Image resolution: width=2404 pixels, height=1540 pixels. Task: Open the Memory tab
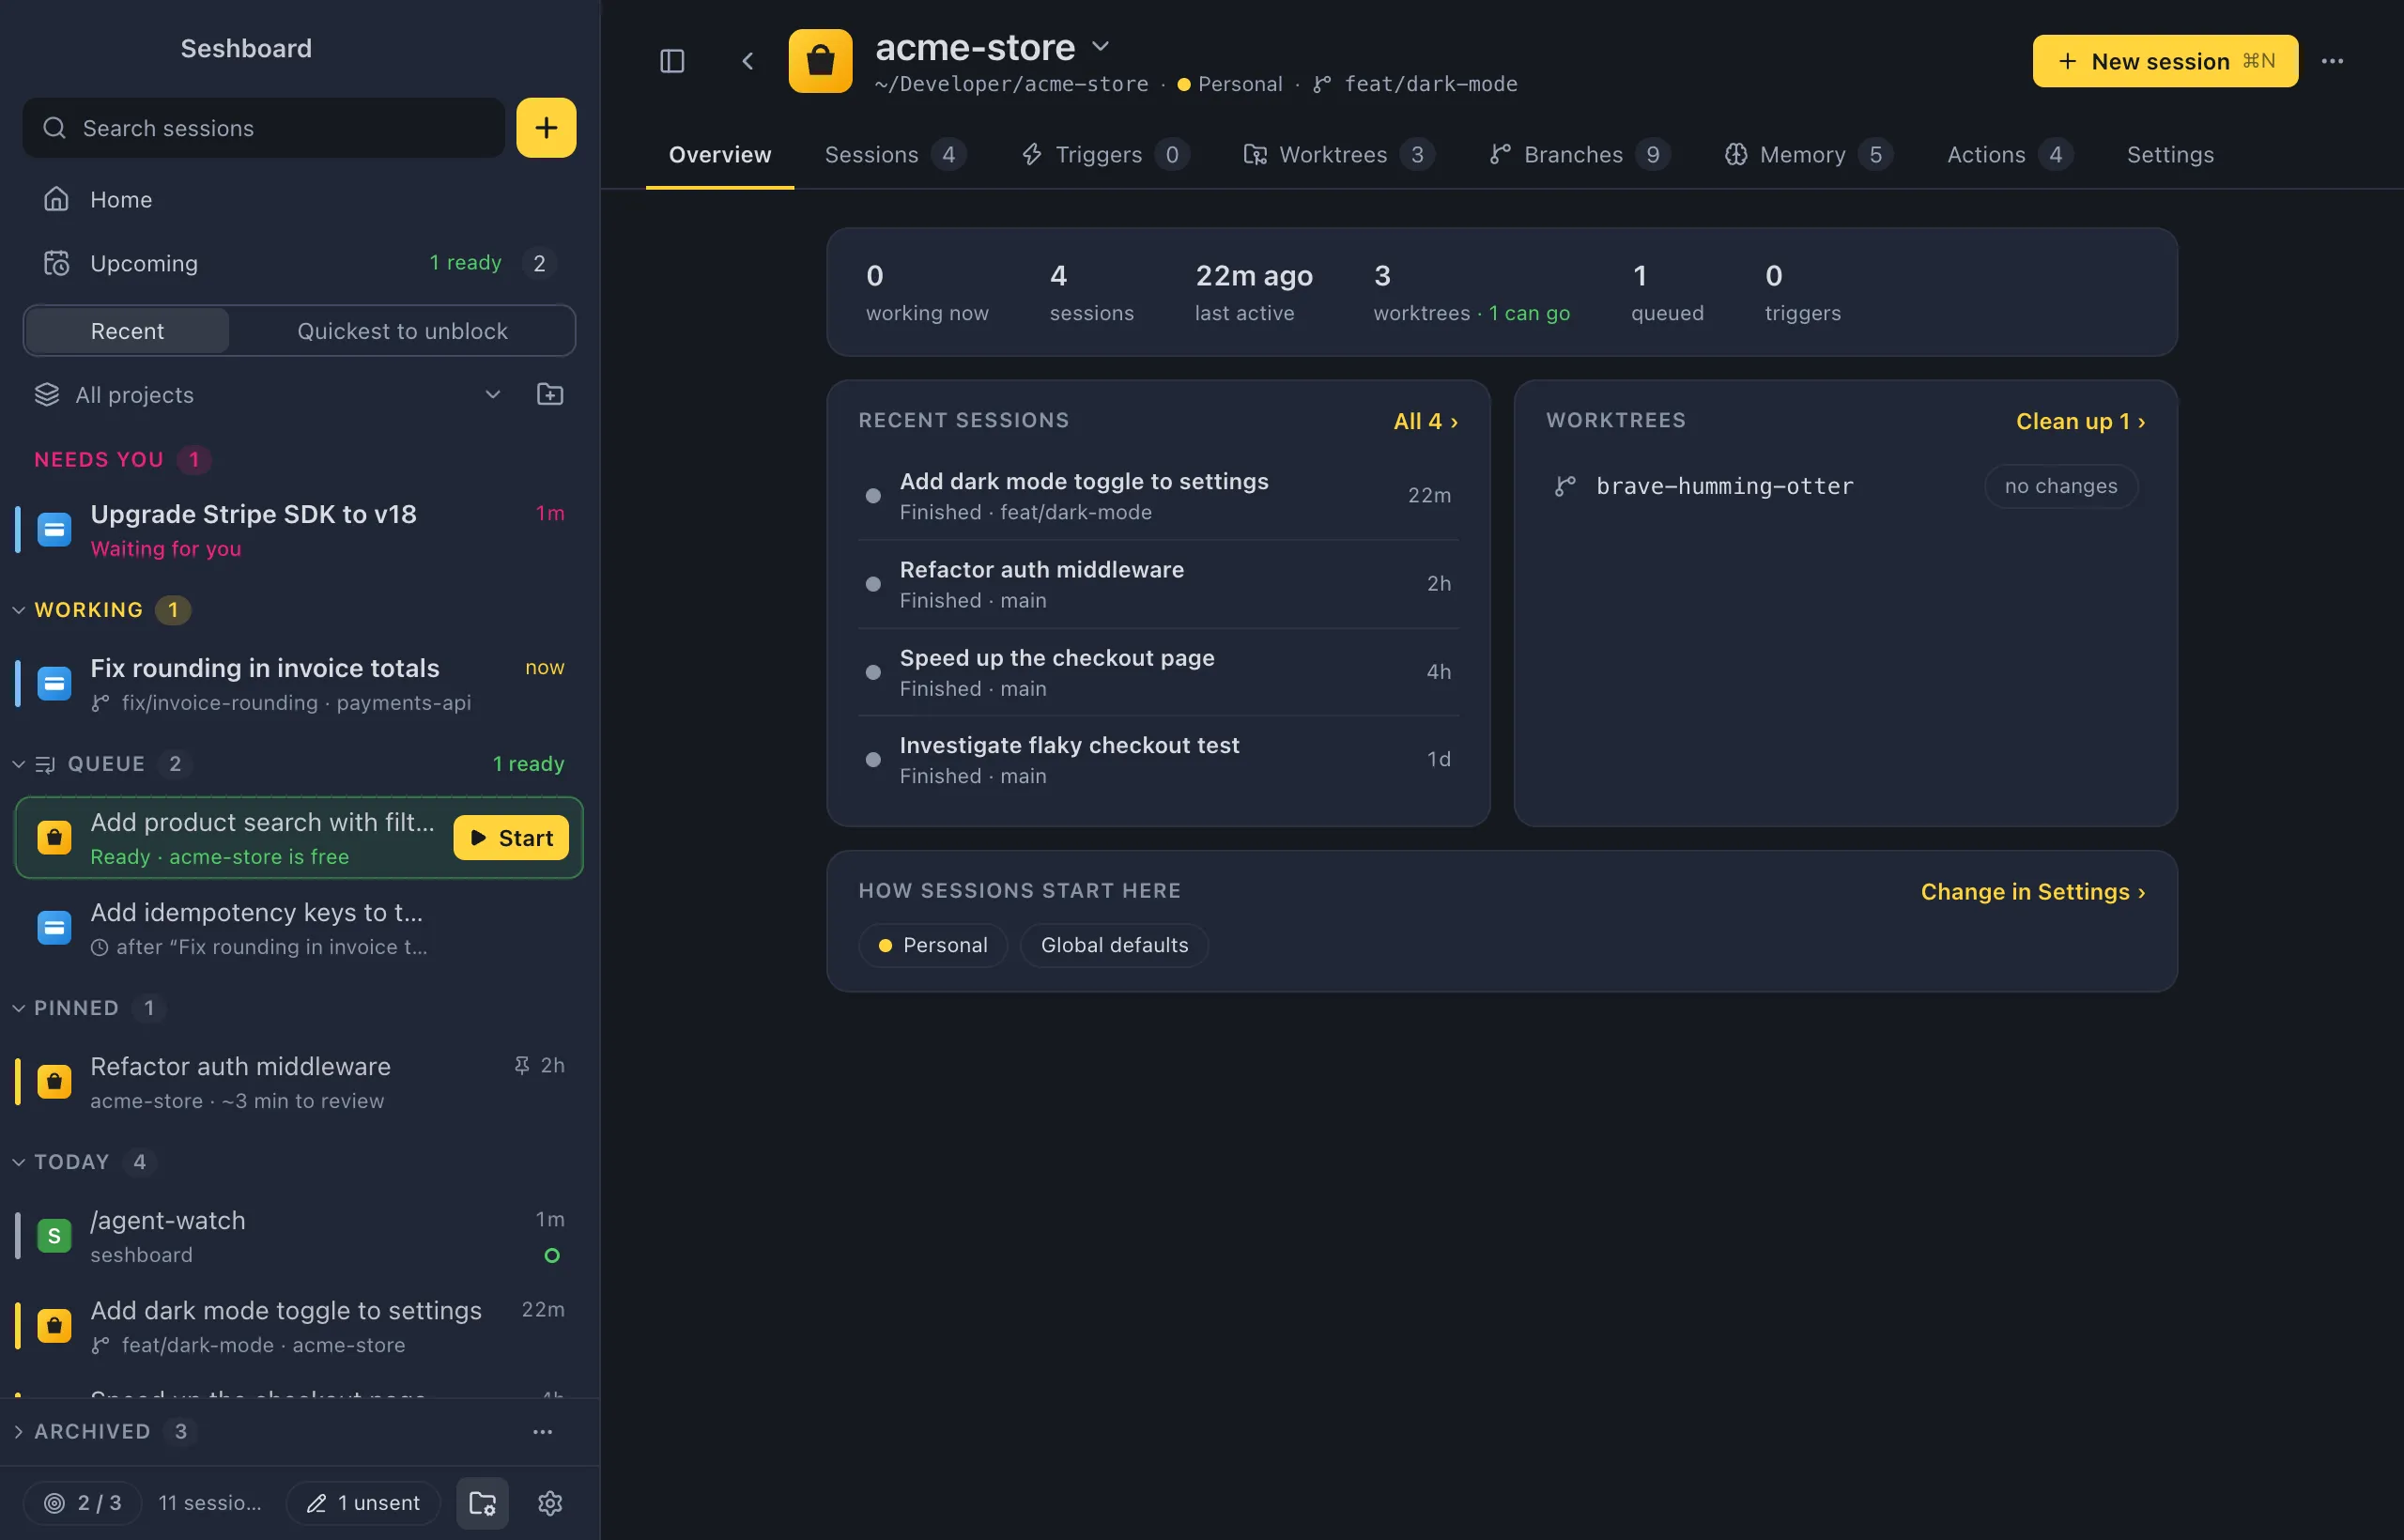(x=1808, y=155)
